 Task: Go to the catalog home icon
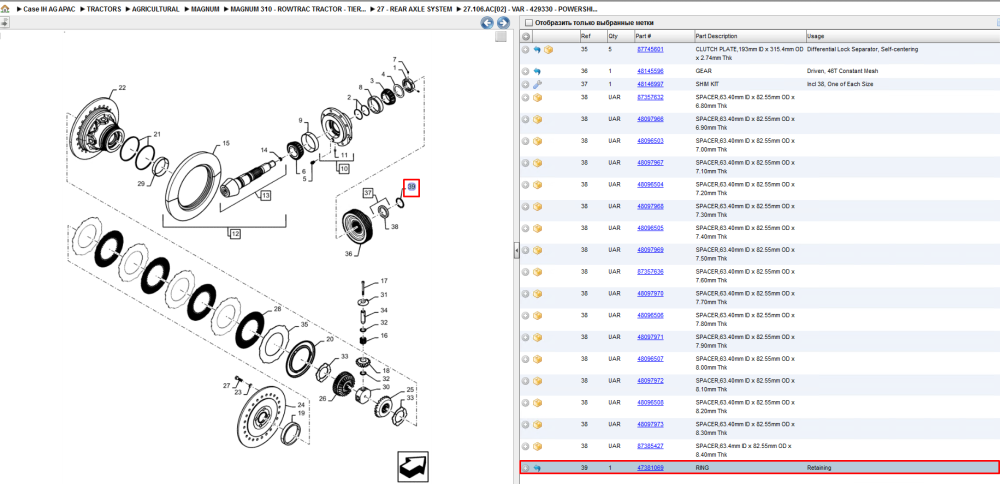click(5, 10)
